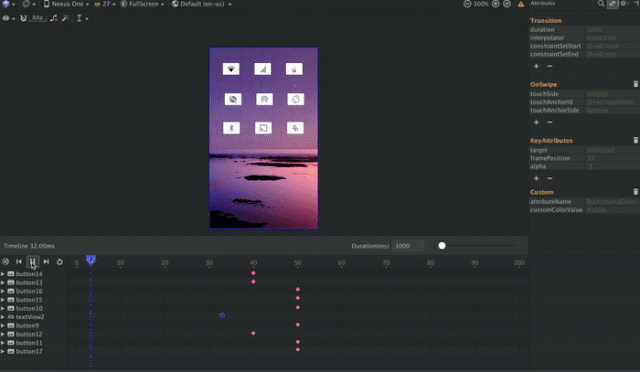This screenshot has height=372, width=640.
Task: Jump to end of timeline
Action: pos(46,262)
